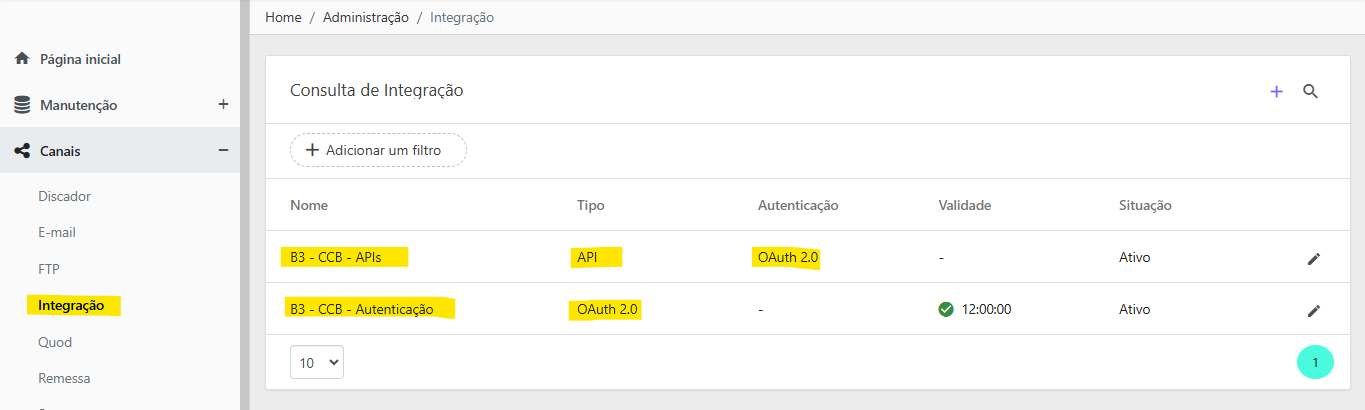
Task: Go to the FTP channel menu item
Action: pyautogui.click(x=49, y=269)
